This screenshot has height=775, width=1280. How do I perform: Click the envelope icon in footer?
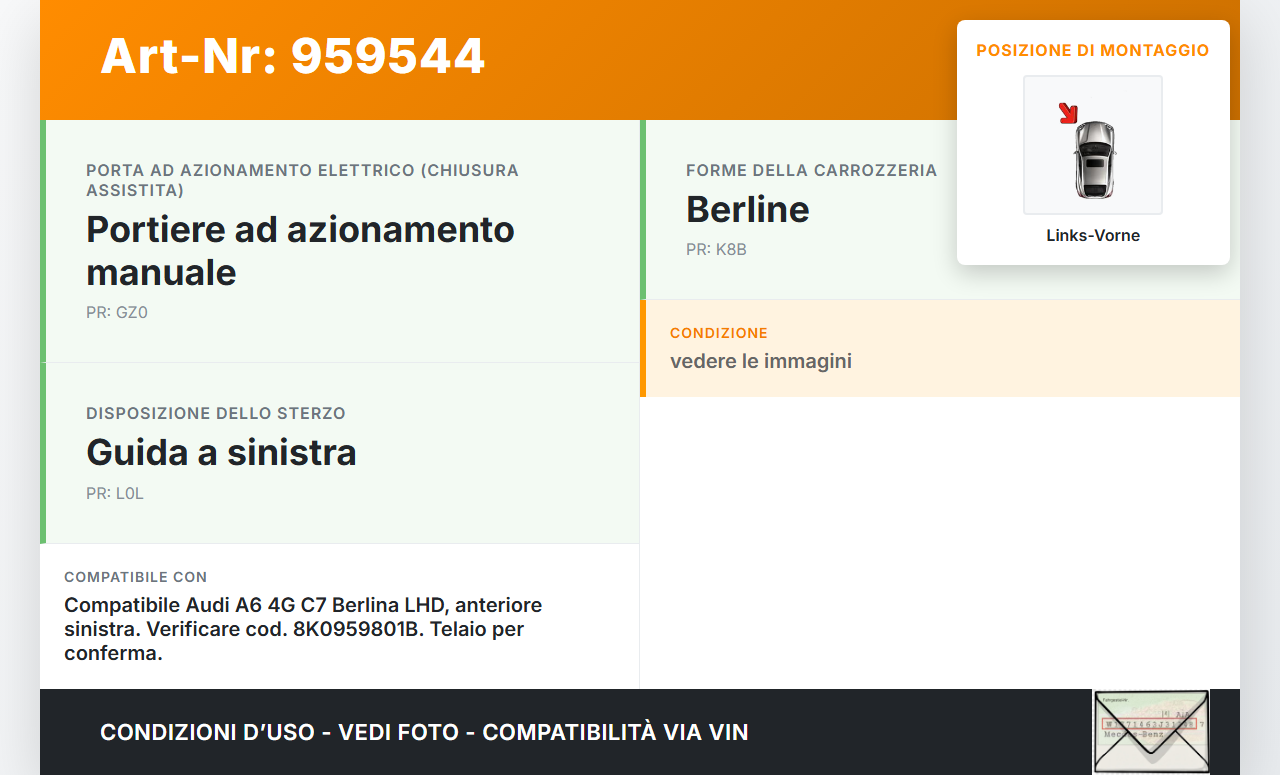pos(1151,732)
